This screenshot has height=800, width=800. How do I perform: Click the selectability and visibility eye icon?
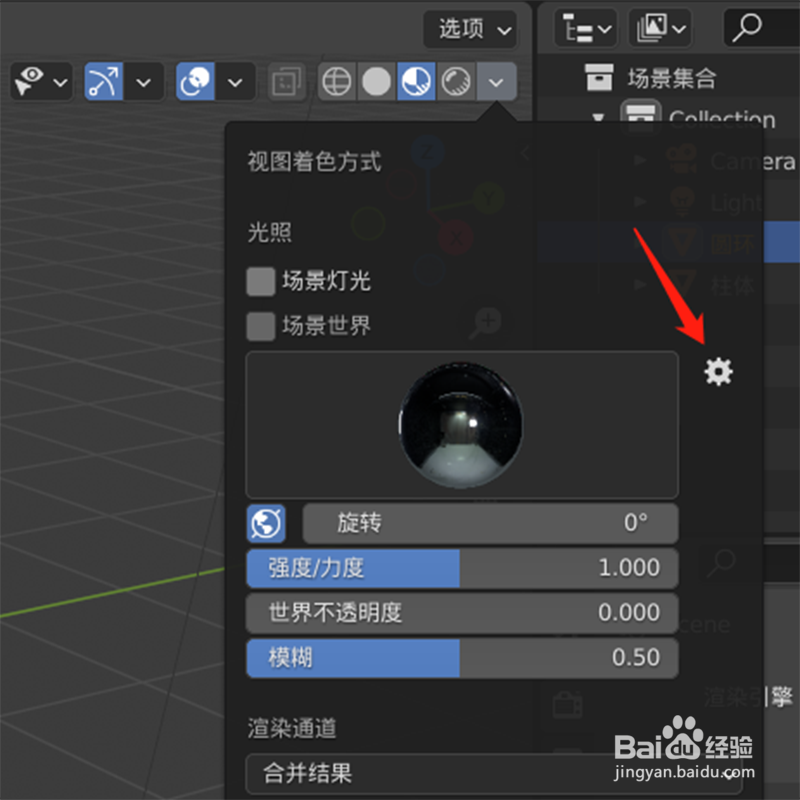click(x=30, y=81)
